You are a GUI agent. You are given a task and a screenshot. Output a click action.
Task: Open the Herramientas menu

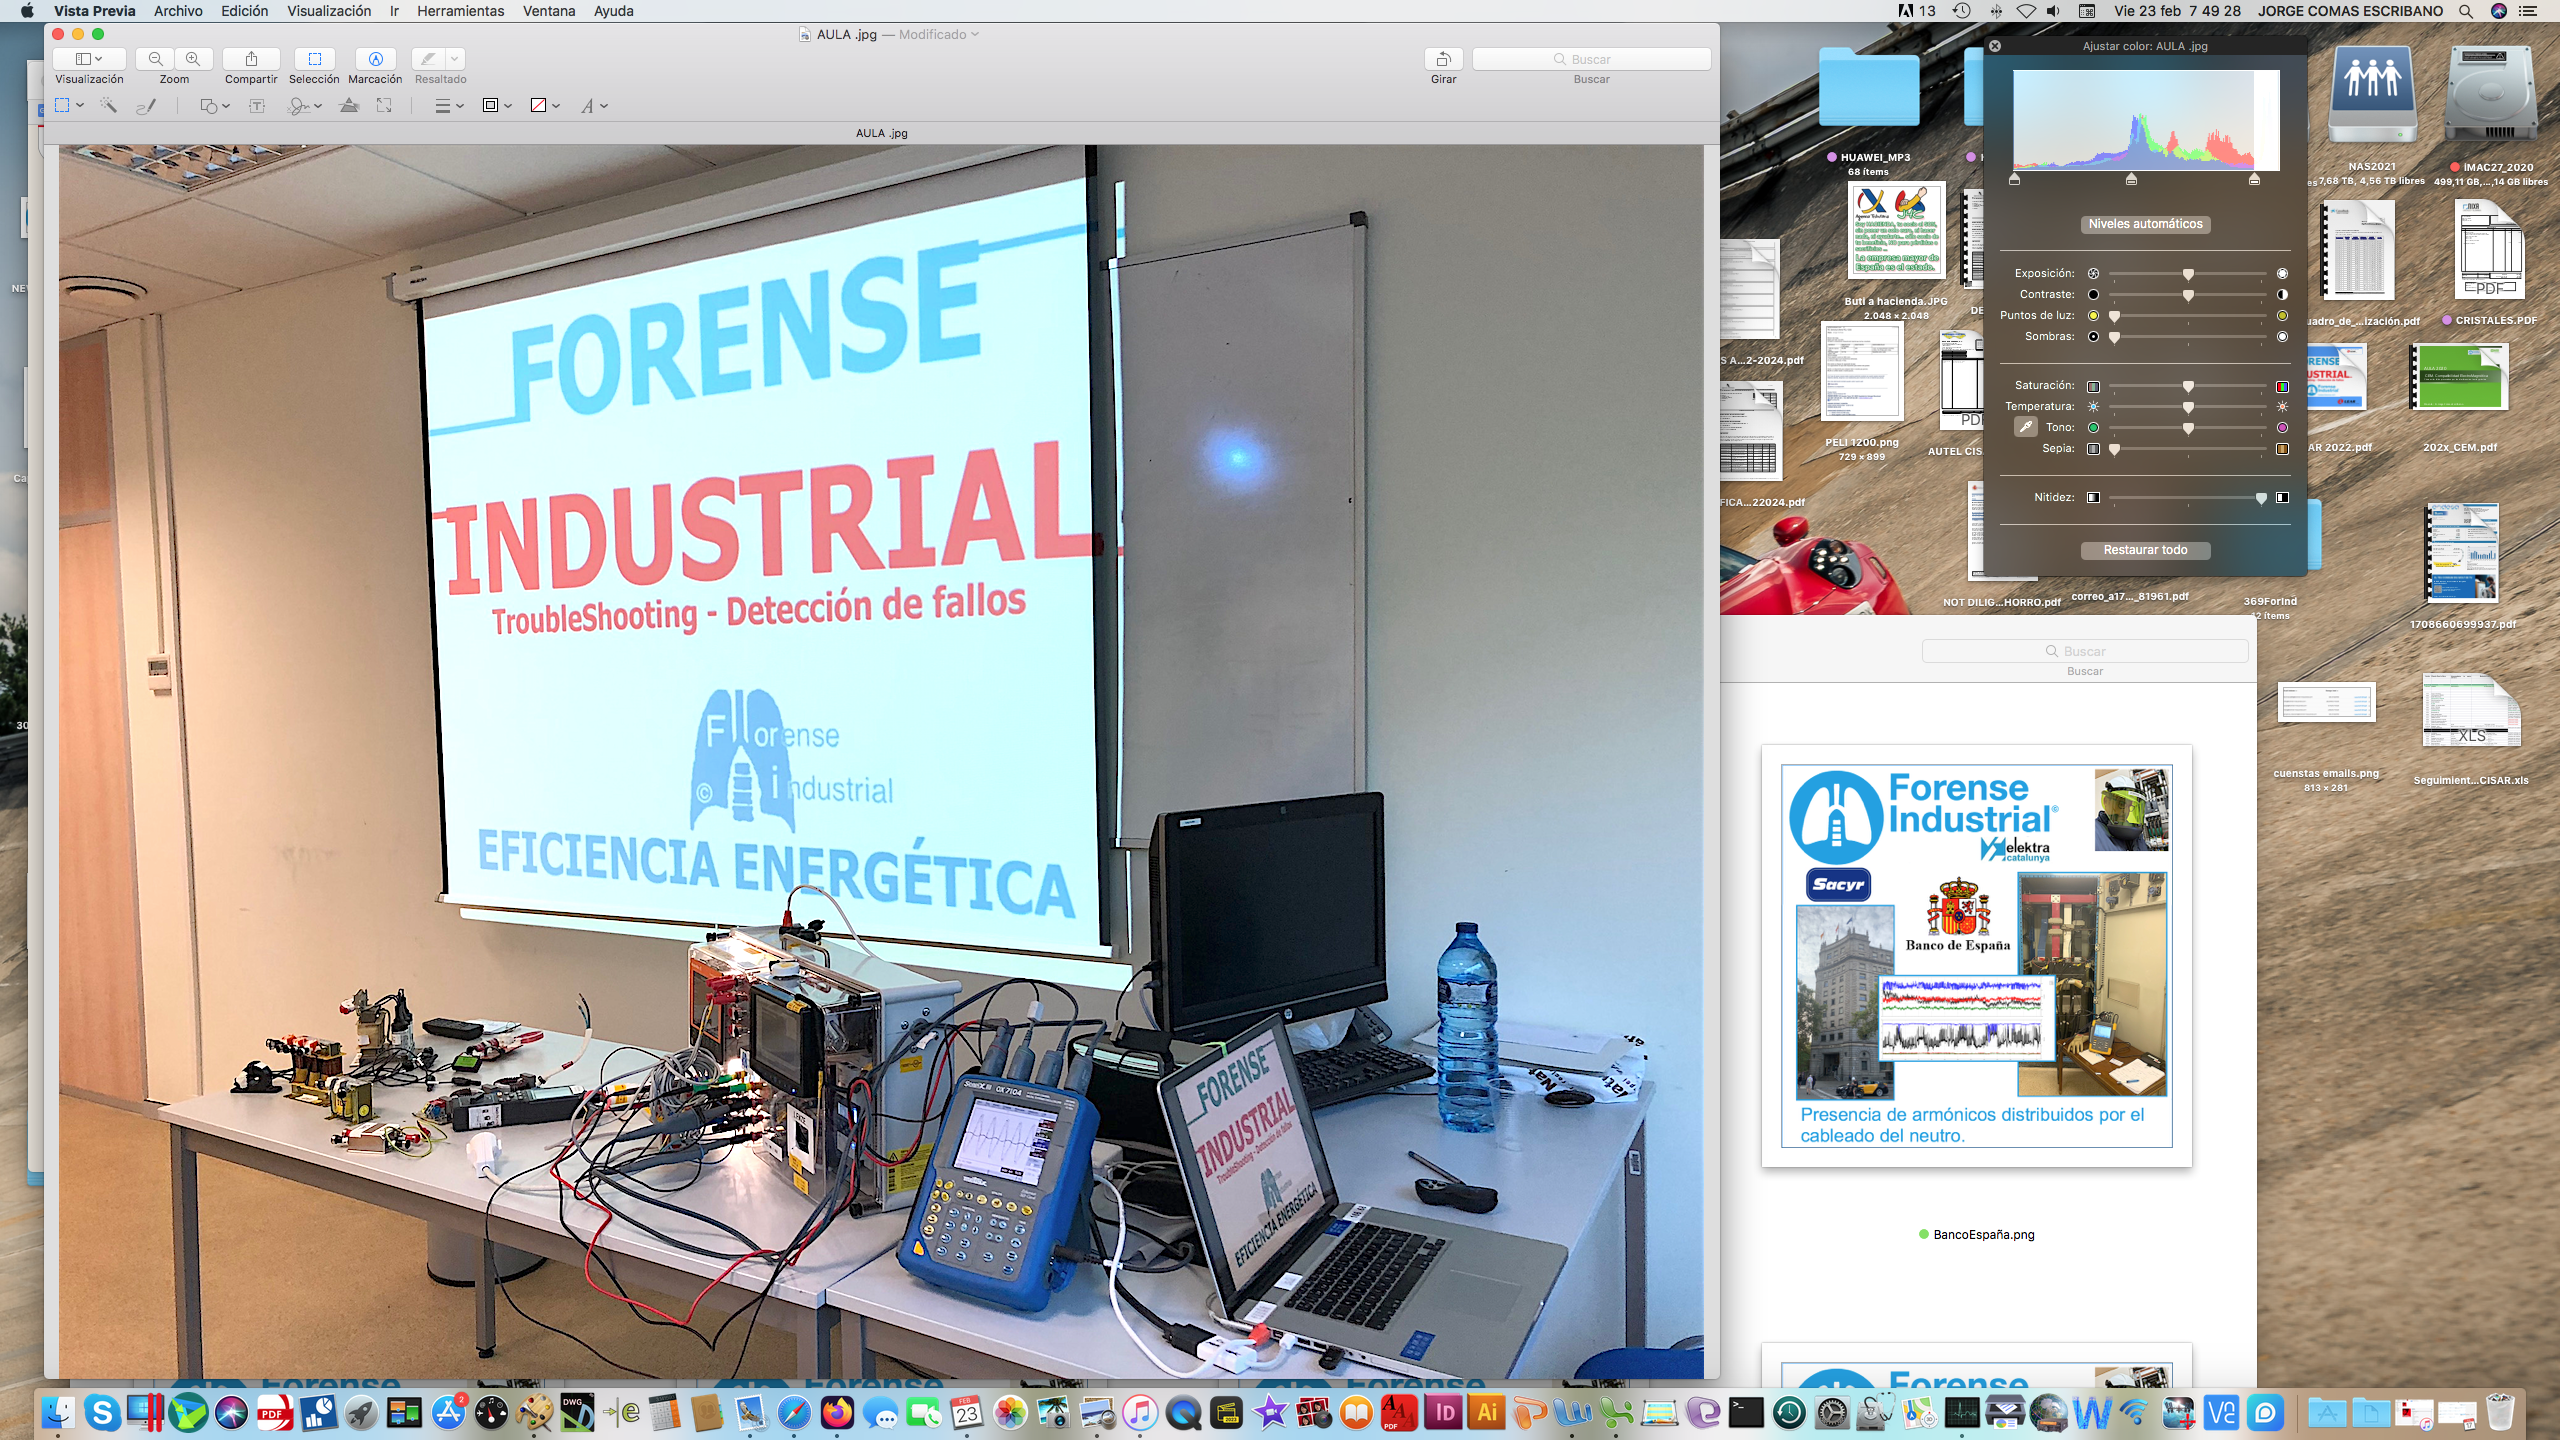(x=460, y=11)
